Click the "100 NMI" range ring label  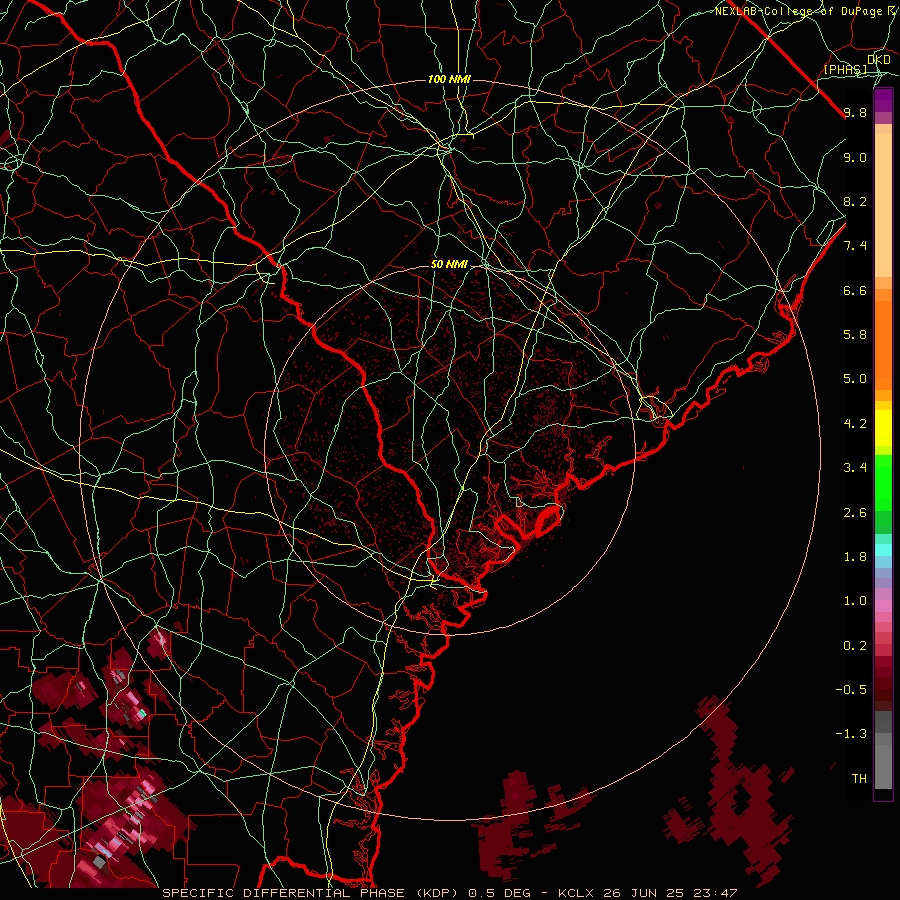click(449, 79)
